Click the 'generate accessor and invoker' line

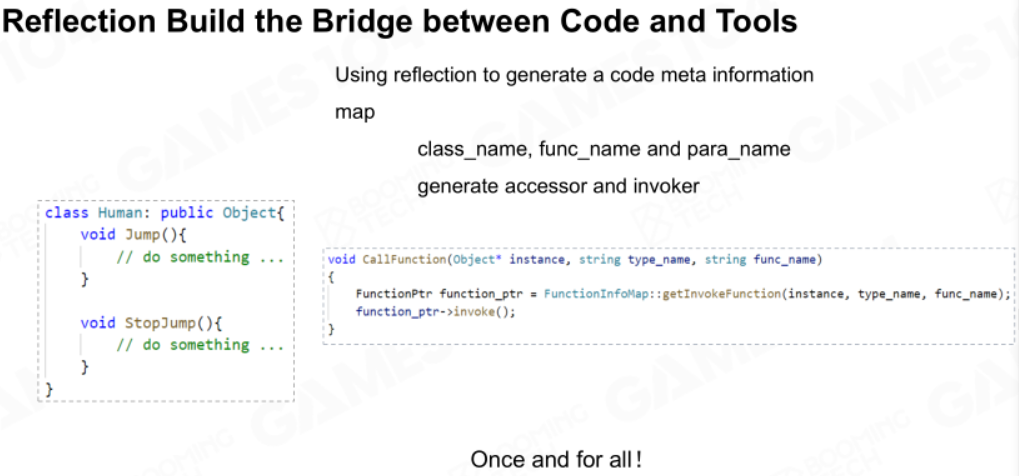pyautogui.click(x=558, y=187)
